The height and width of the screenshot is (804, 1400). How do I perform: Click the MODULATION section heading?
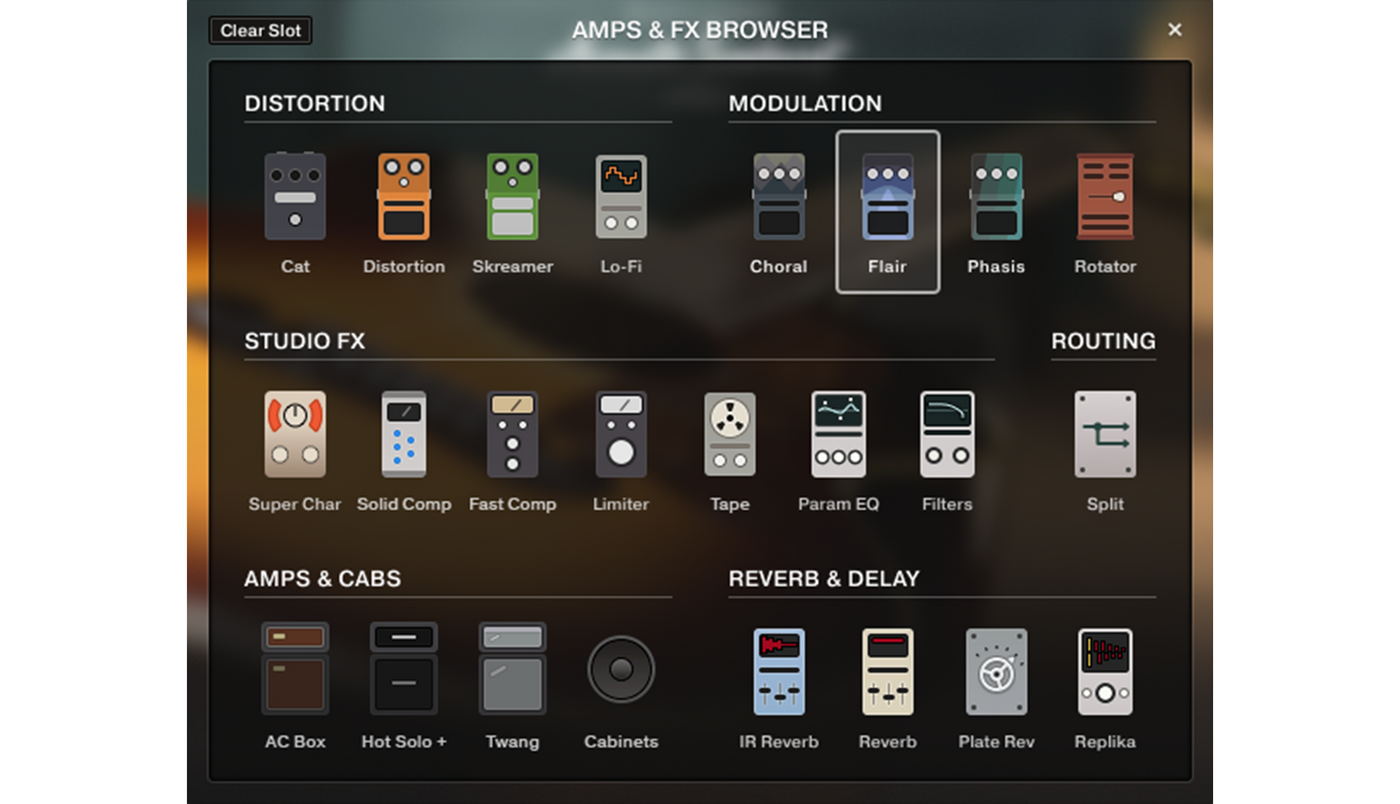pyautogui.click(x=805, y=103)
